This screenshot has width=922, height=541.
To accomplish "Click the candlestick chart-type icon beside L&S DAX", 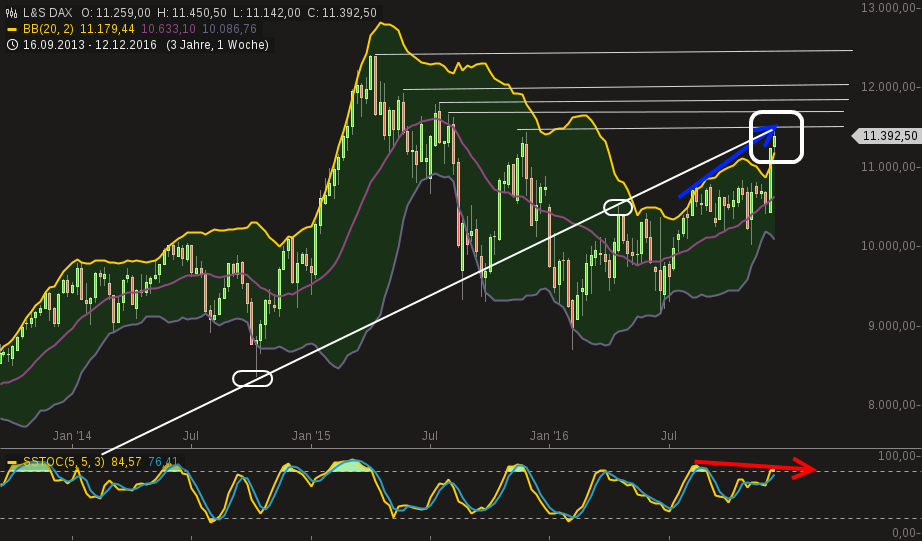I will click(12, 12).
